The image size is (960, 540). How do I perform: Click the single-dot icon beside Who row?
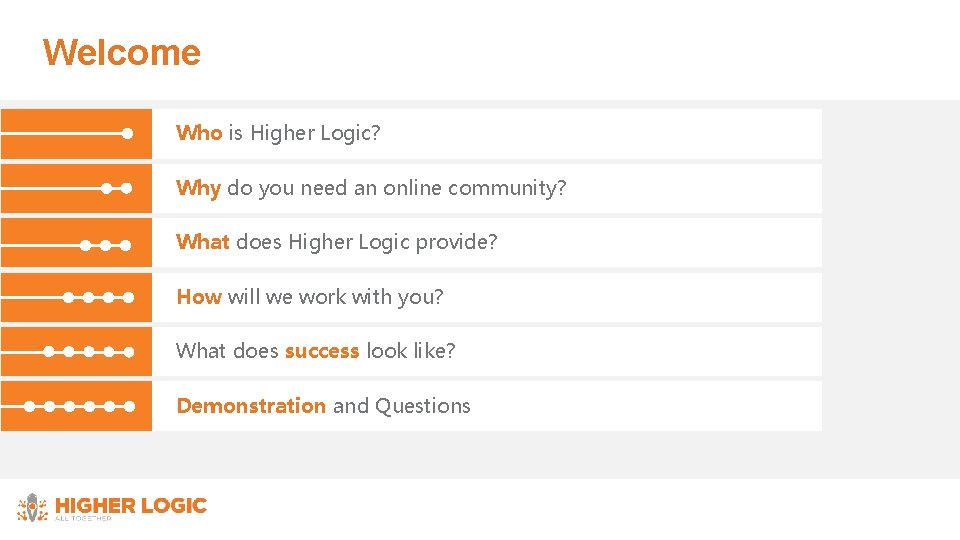(x=127, y=133)
